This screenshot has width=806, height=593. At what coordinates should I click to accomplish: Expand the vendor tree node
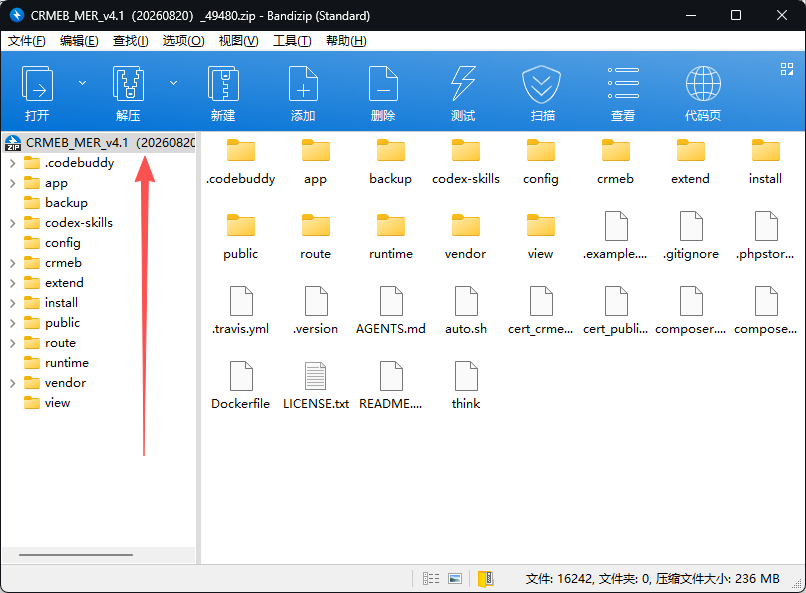(13, 383)
